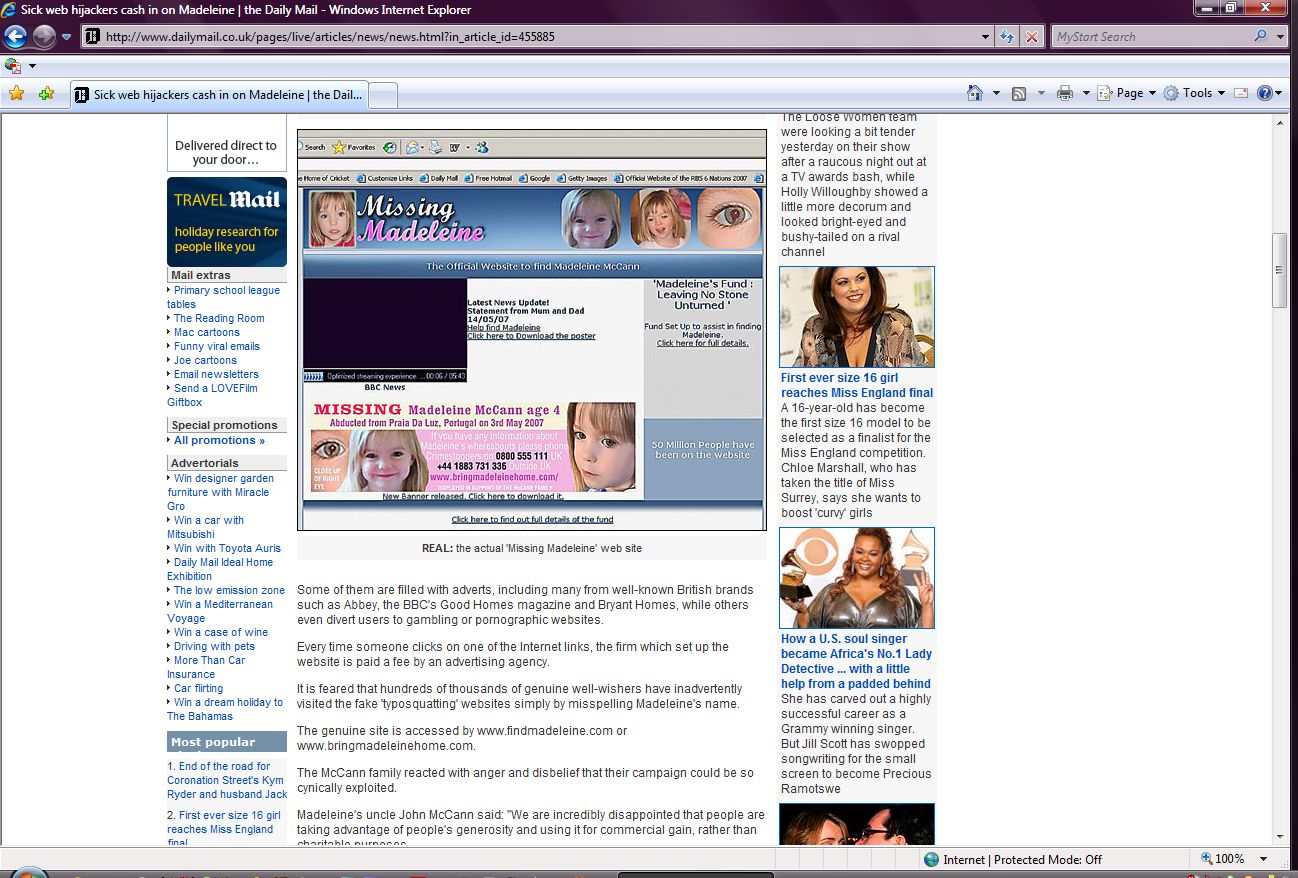Click the Print toolbar icon
Image resolution: width=1298 pixels, height=878 pixels.
tap(1064, 93)
